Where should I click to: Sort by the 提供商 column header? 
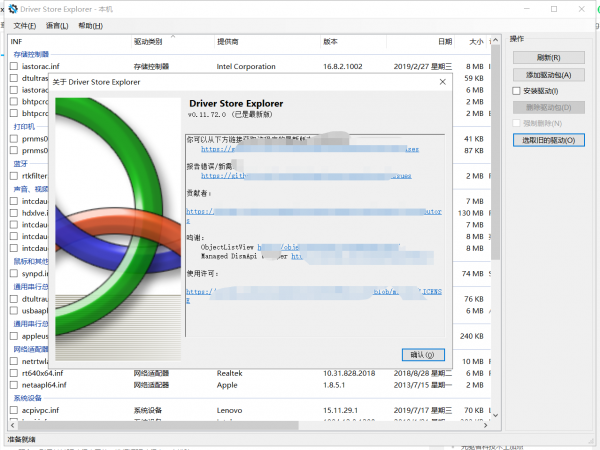pyautogui.click(x=267, y=41)
